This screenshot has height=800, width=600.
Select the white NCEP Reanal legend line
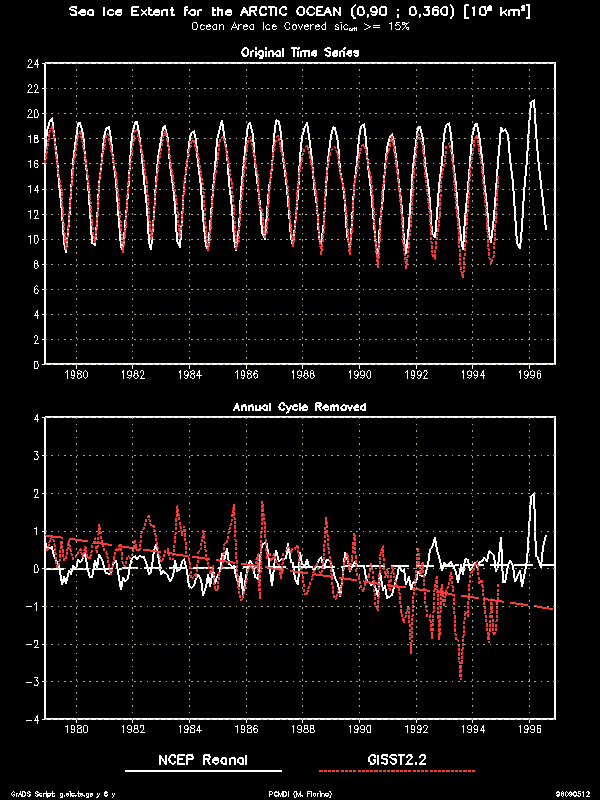(203, 772)
